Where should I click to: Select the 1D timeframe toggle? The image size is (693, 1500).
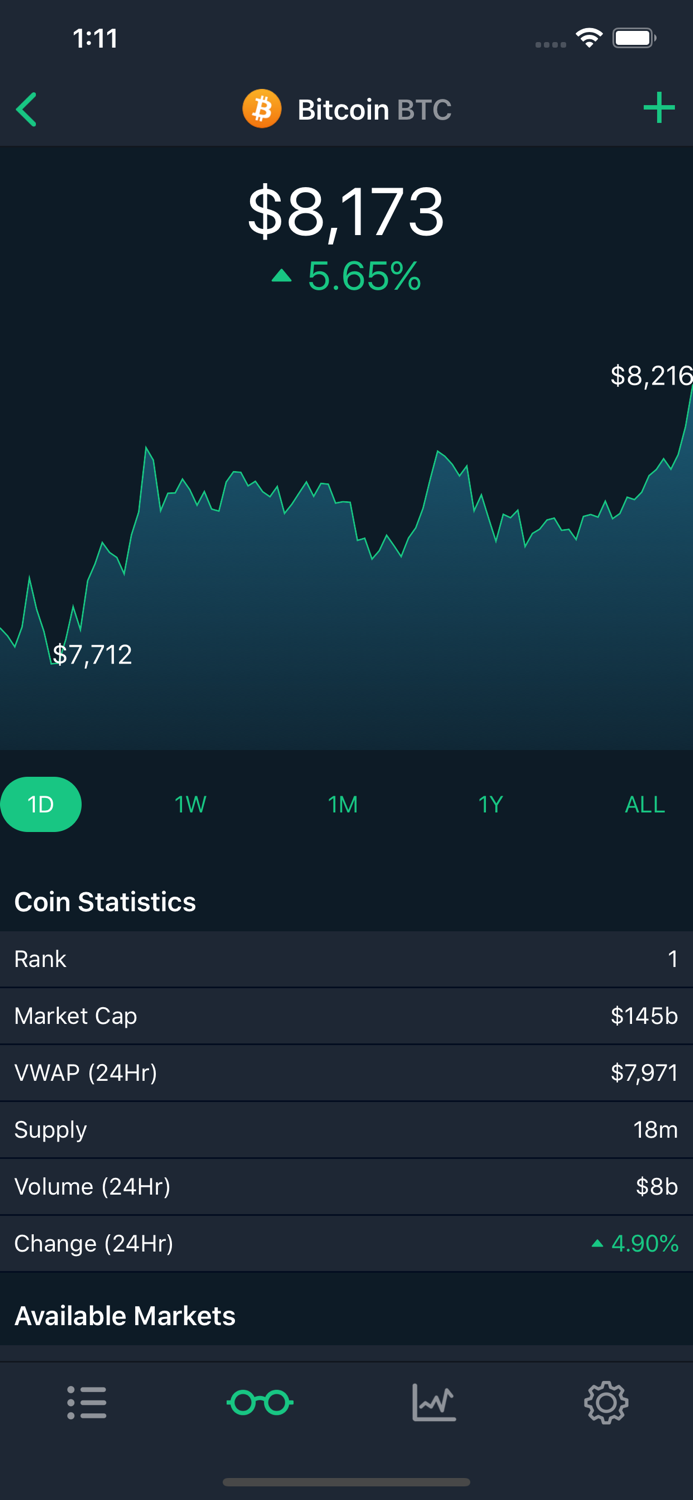[x=41, y=804]
